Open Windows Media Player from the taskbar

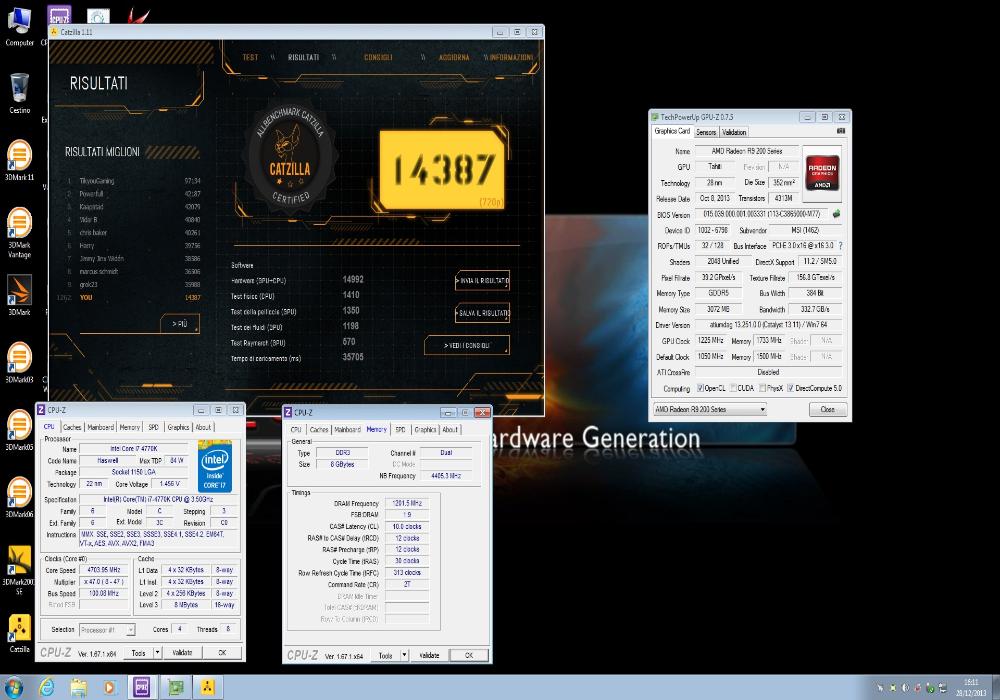tap(110, 687)
